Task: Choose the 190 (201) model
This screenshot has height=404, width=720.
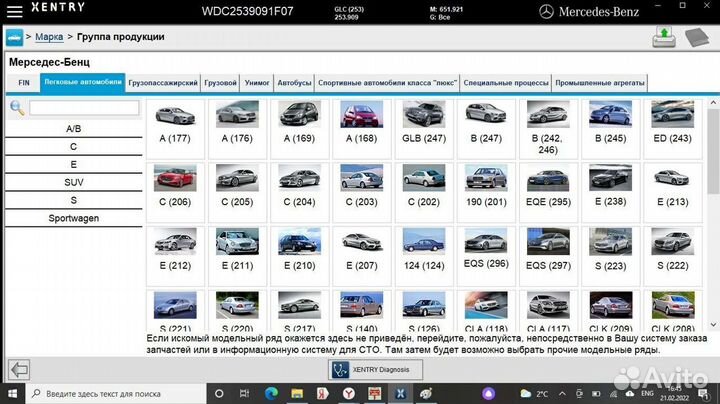Action: (x=486, y=193)
